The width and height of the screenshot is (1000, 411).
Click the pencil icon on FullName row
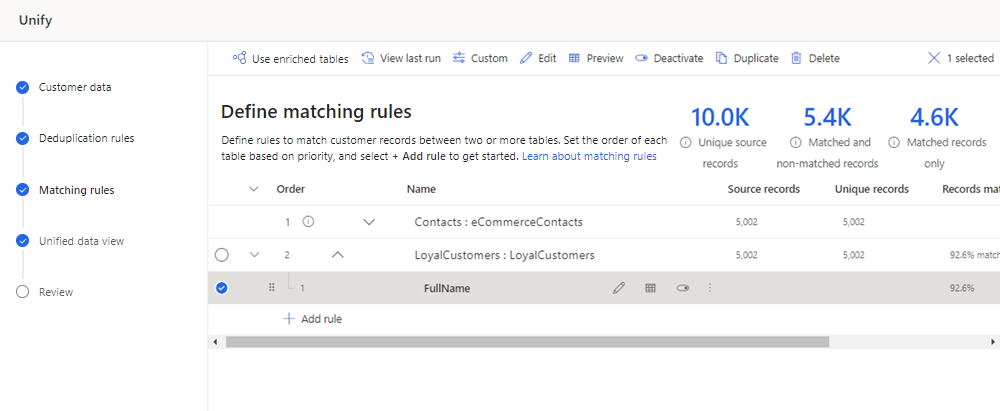click(619, 288)
